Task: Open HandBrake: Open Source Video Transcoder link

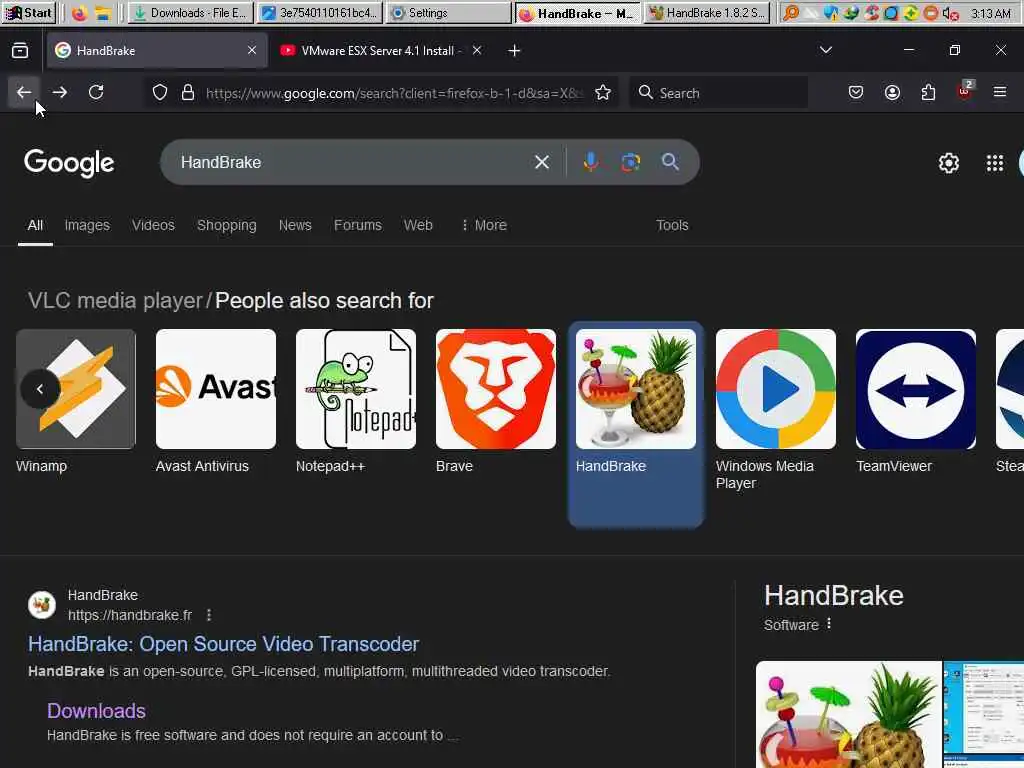Action: click(223, 644)
